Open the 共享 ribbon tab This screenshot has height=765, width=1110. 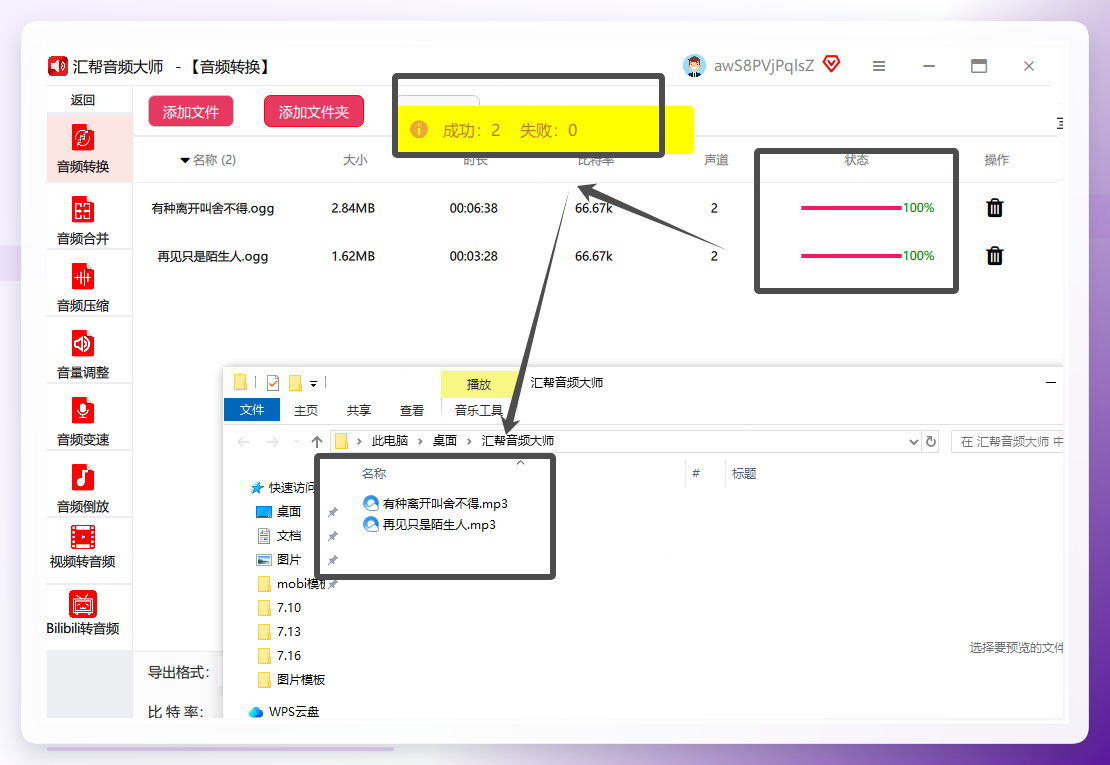coord(359,410)
